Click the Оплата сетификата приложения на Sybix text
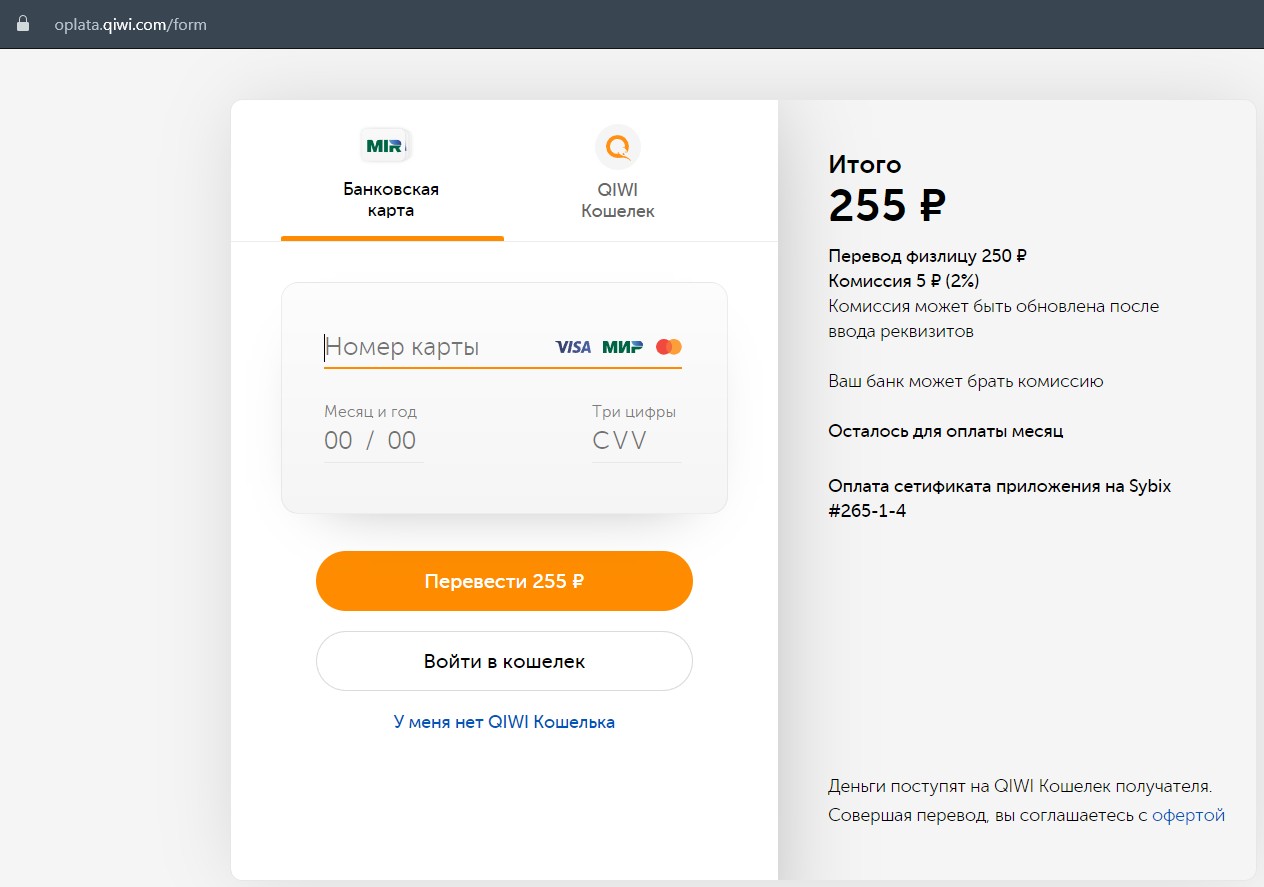This screenshot has width=1264, height=887. coord(999,487)
